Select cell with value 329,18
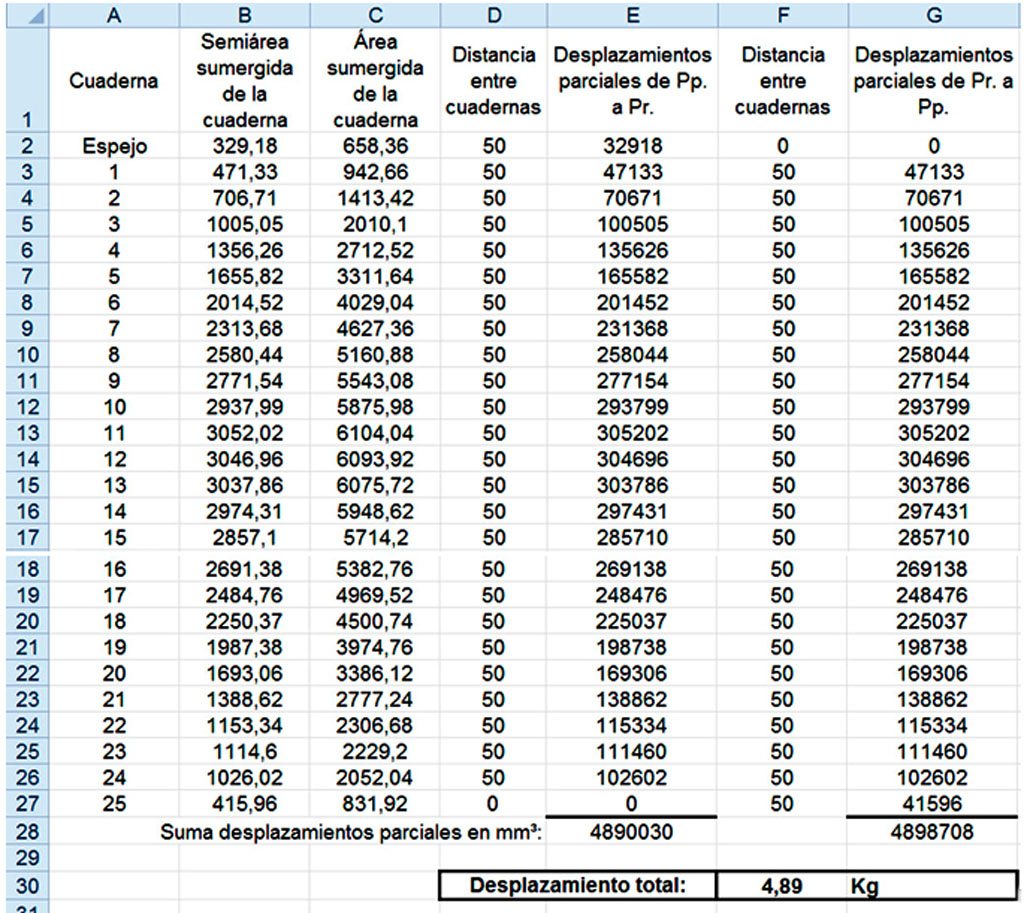 pyautogui.click(x=244, y=146)
